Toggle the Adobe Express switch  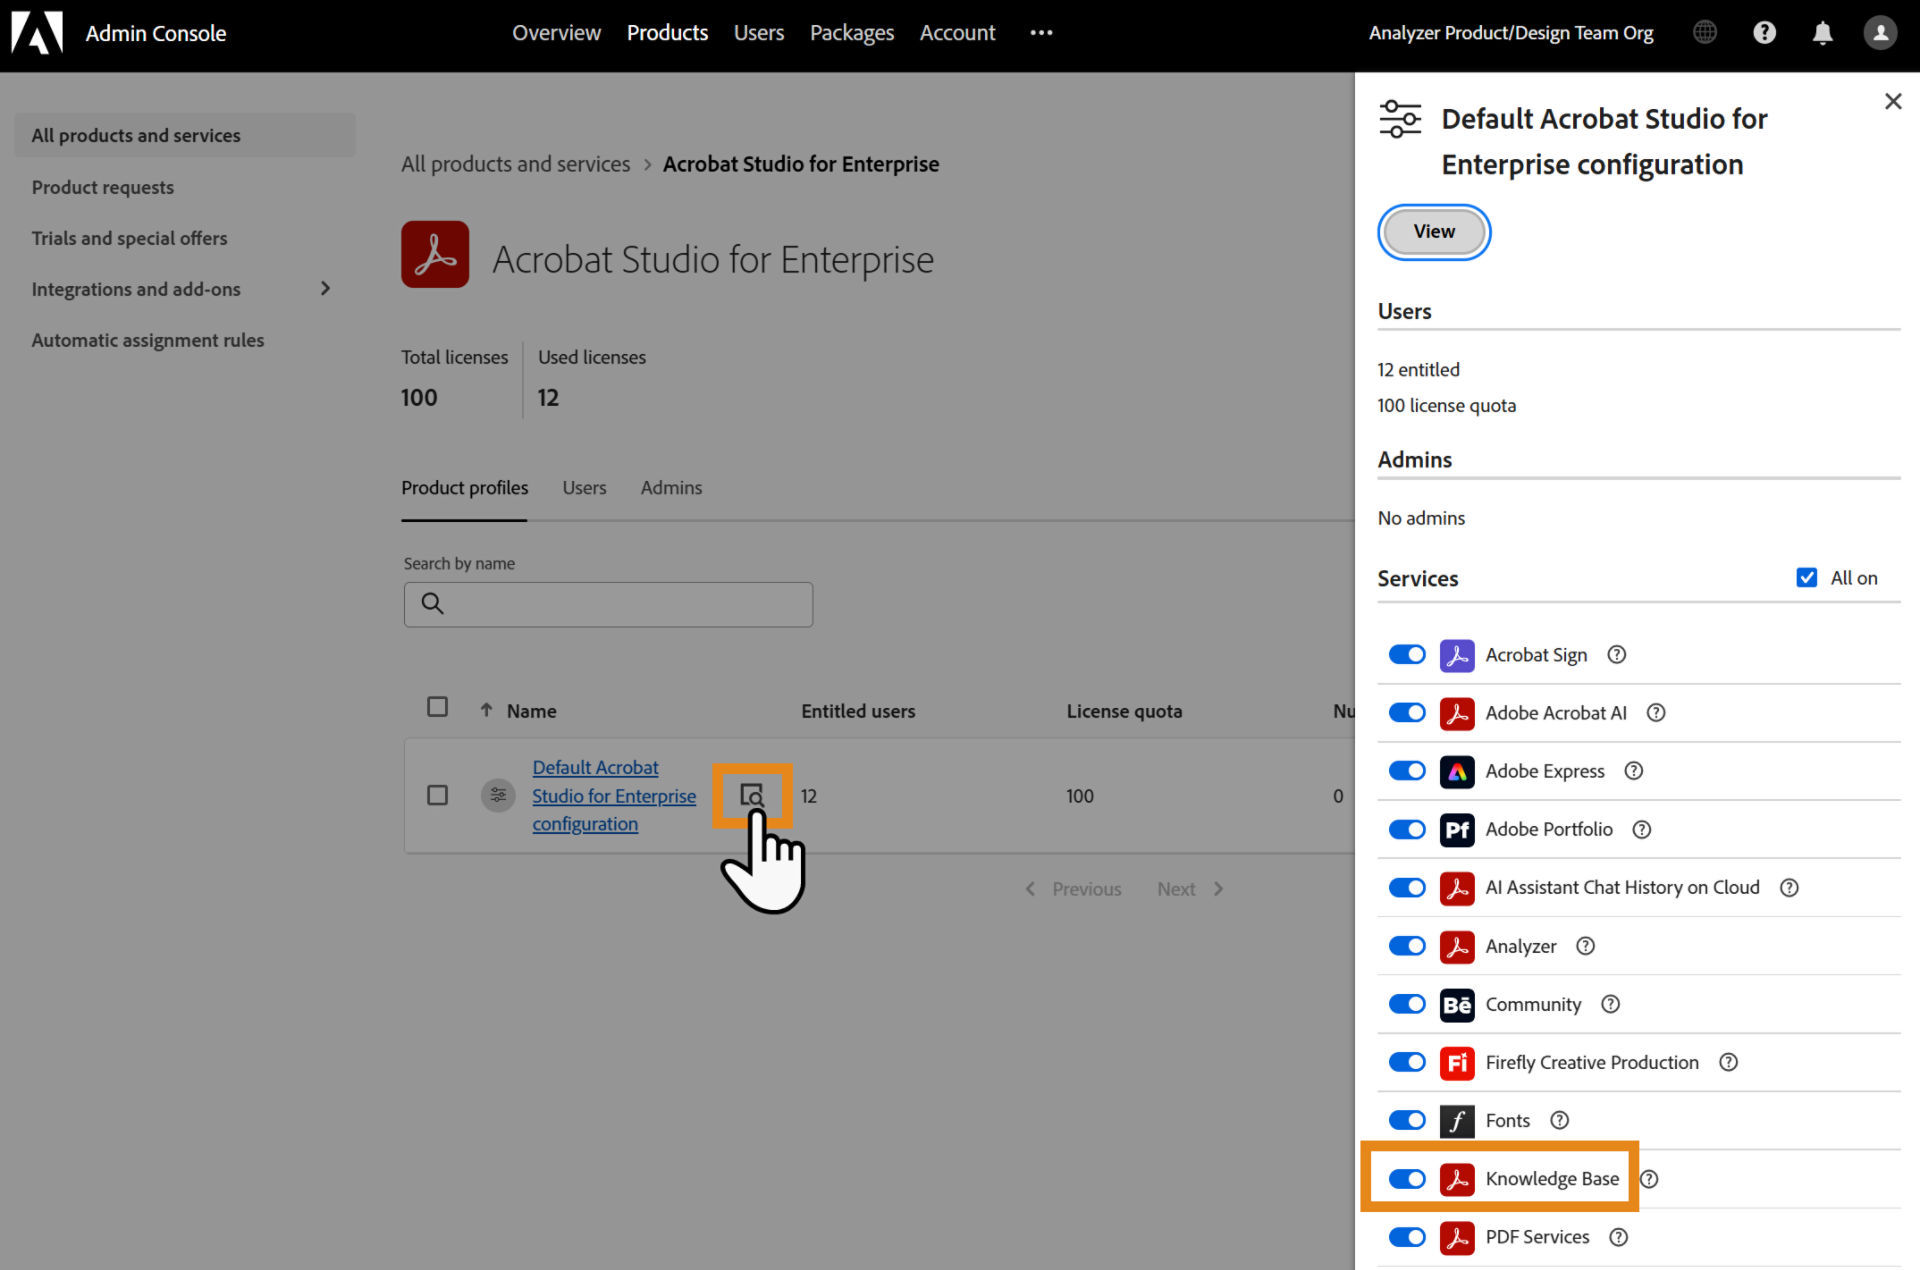[1407, 770]
